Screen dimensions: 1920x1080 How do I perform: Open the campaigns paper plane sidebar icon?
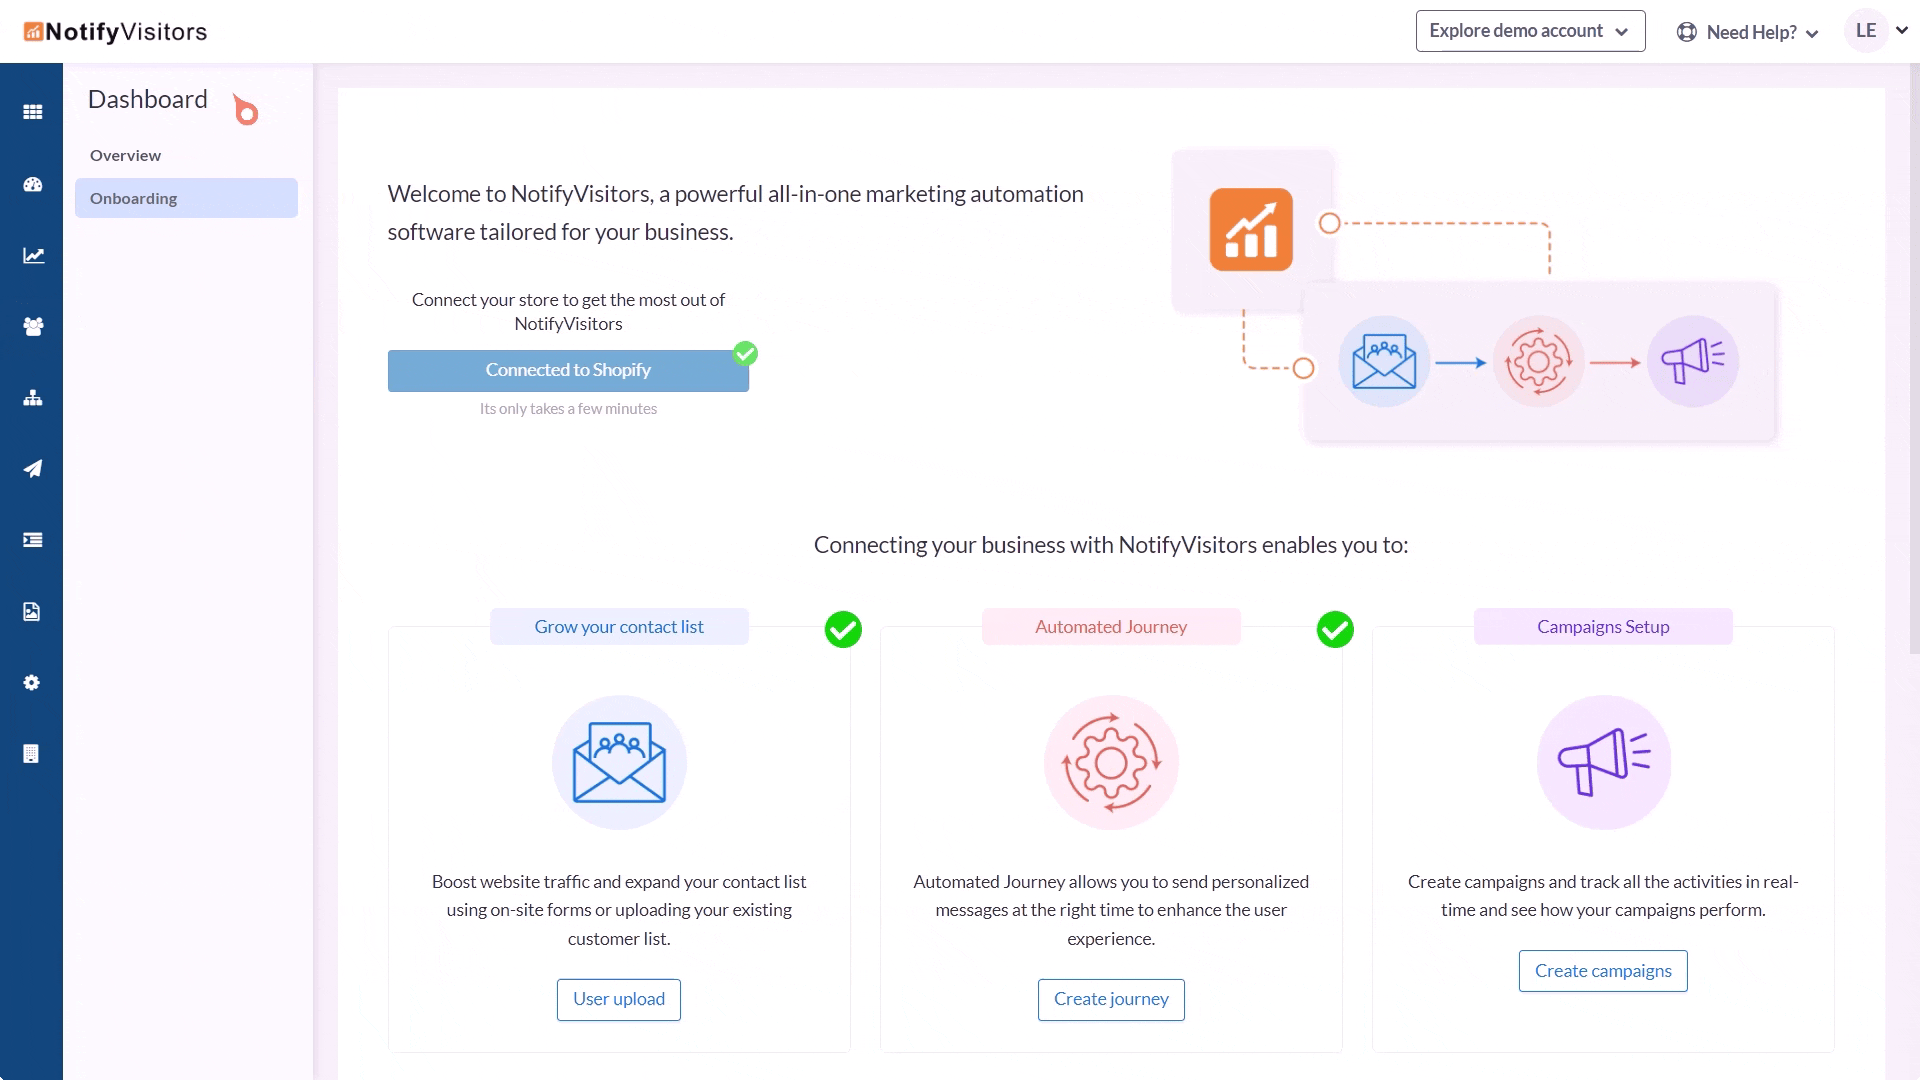[32, 469]
